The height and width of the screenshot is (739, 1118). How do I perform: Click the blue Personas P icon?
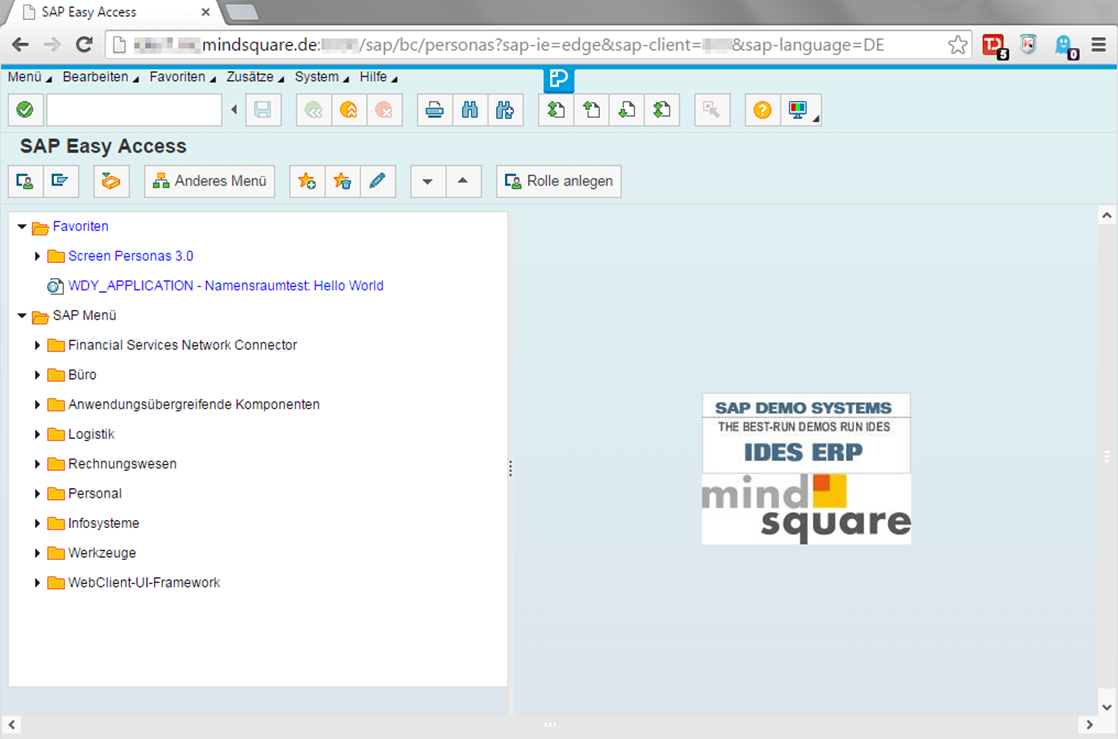[x=558, y=80]
